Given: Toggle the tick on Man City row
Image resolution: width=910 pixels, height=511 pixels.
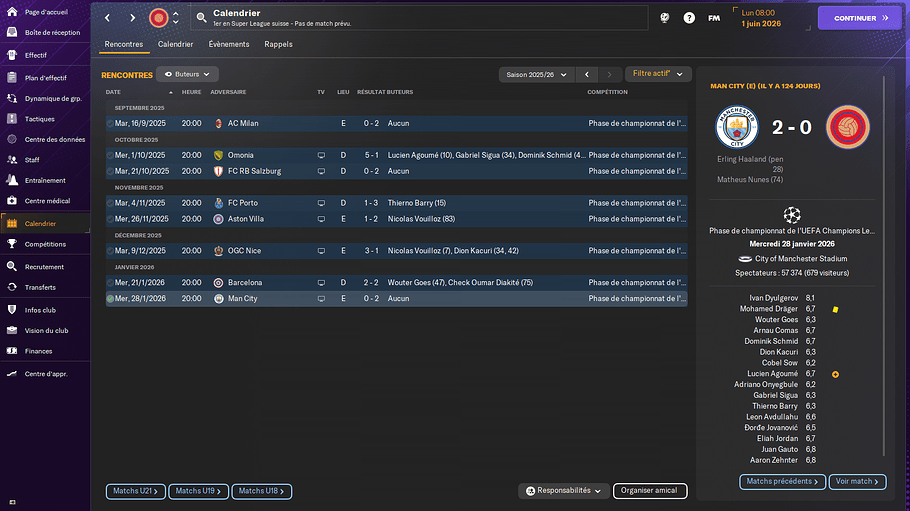Looking at the screenshot, I should (x=110, y=298).
